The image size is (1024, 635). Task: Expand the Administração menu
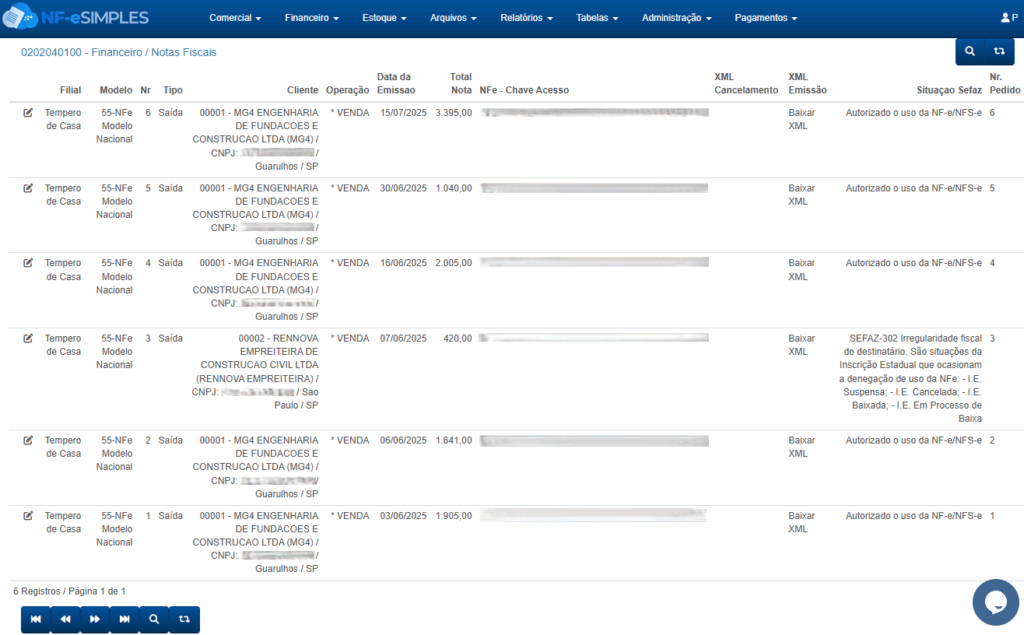tap(677, 18)
